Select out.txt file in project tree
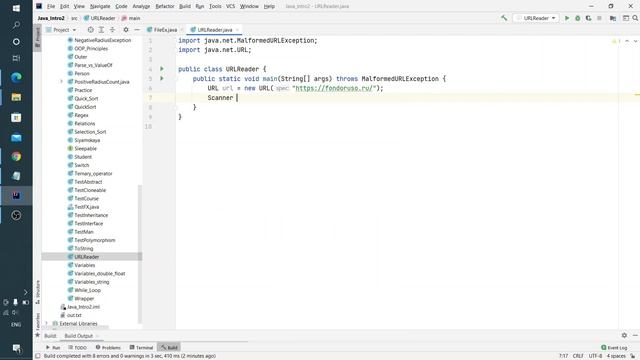This screenshot has width=640, height=360. [x=74, y=315]
